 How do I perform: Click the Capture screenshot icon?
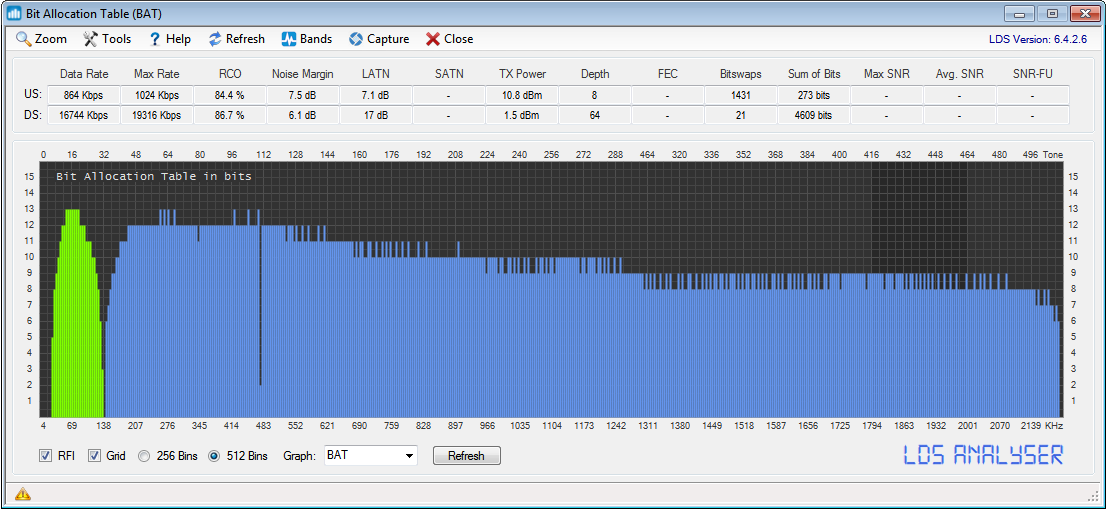355,39
